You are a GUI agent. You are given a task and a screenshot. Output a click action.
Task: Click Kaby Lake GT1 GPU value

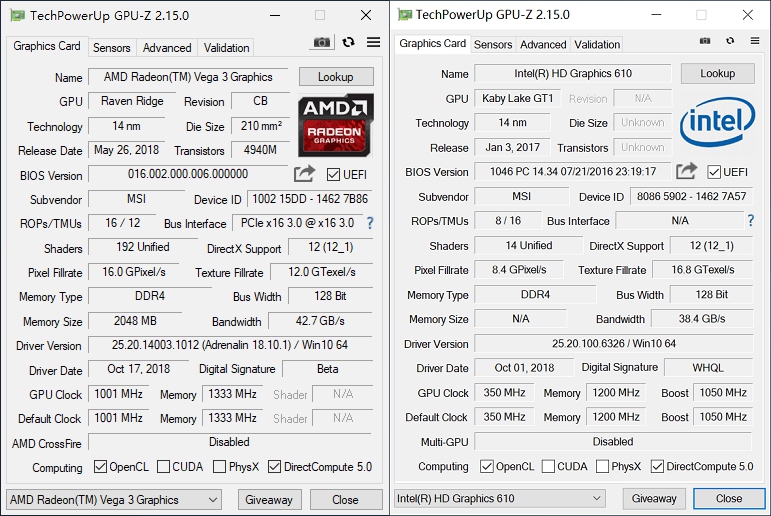pyautogui.click(x=517, y=98)
